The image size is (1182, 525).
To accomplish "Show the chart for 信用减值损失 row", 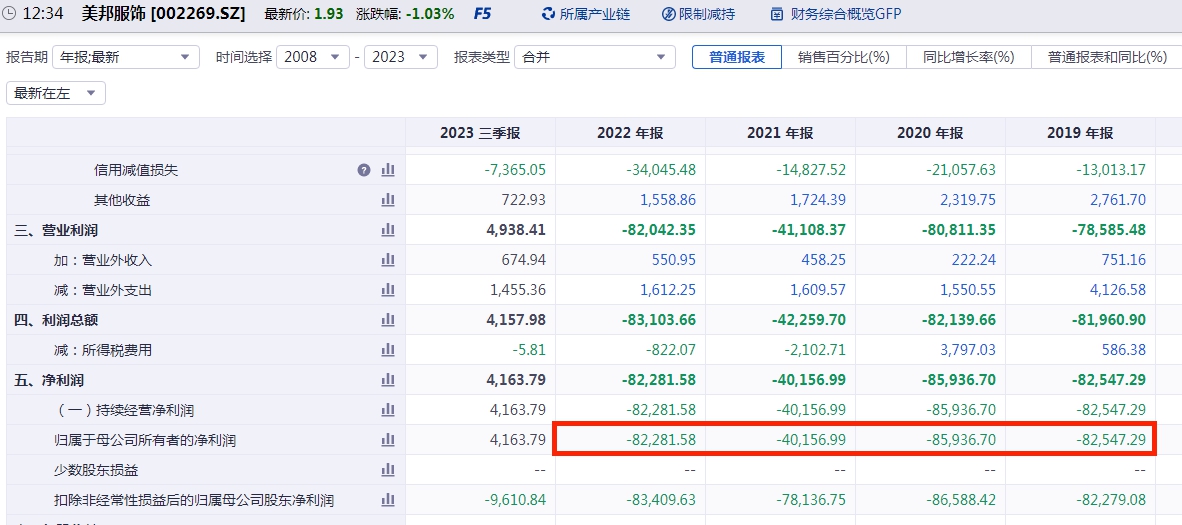I will pos(388,170).
